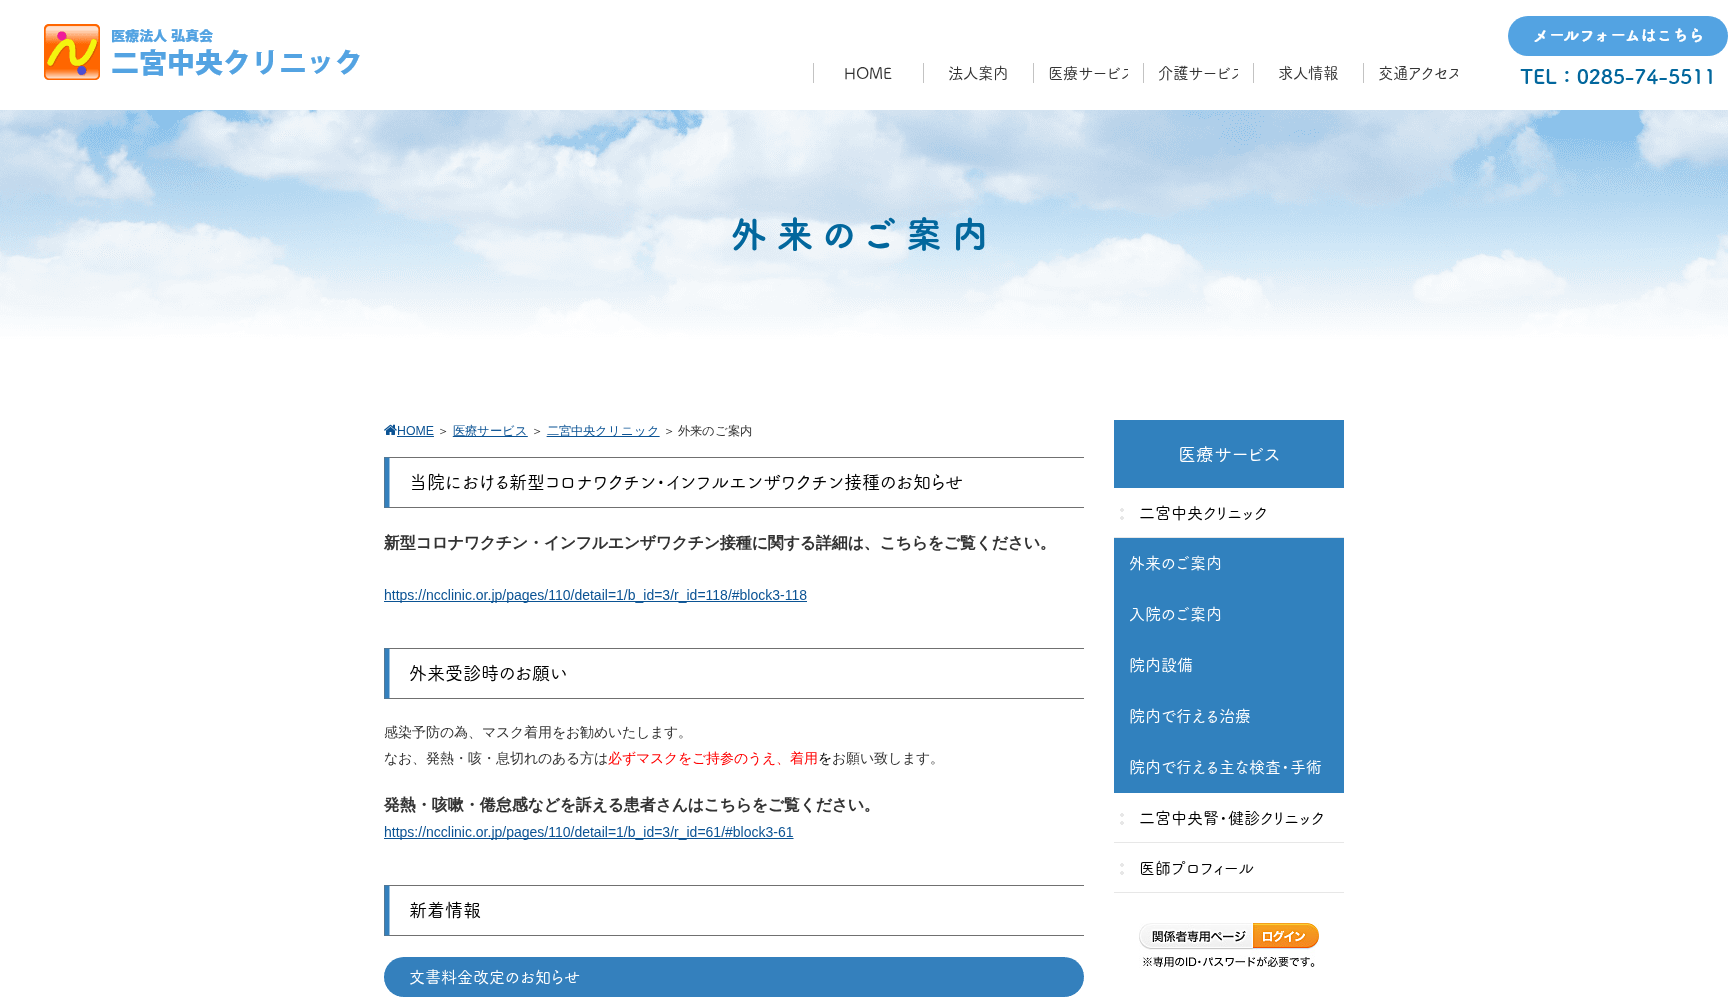The width and height of the screenshot is (1728, 1000).
Task: Click the clinic logo icon
Action: (71, 51)
